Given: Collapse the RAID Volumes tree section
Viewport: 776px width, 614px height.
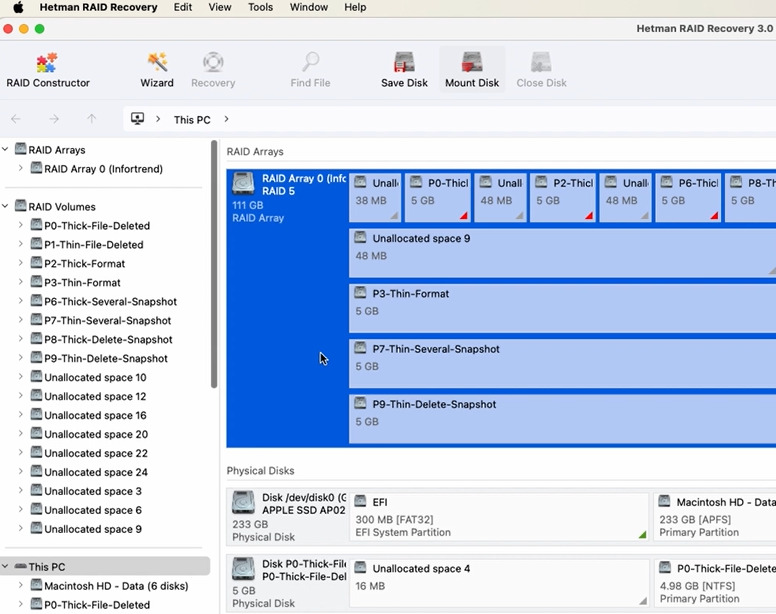Looking at the screenshot, I should point(5,206).
